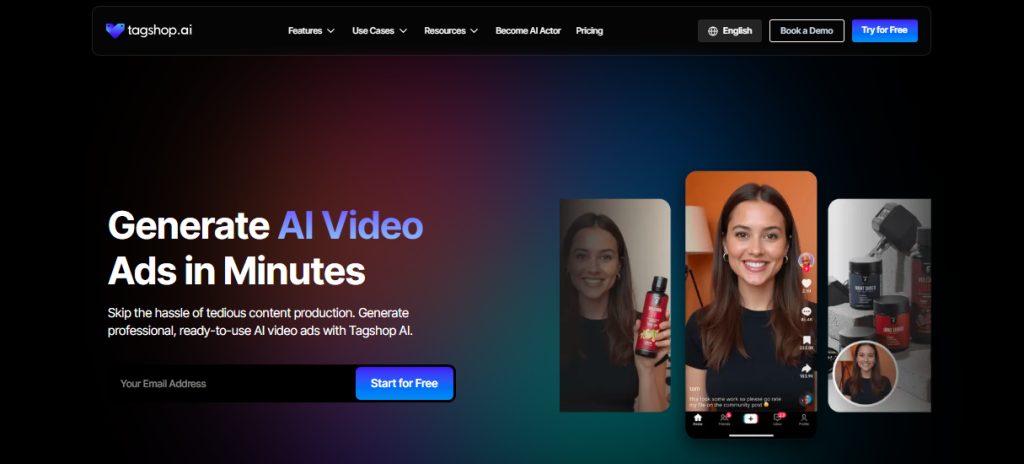Screen dimensions: 1024x464
Task: Open the English language selector
Action: coord(729,31)
